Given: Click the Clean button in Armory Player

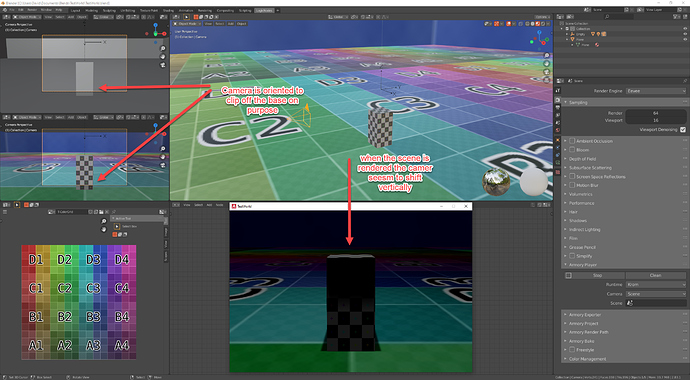Looking at the screenshot, I should (x=655, y=275).
